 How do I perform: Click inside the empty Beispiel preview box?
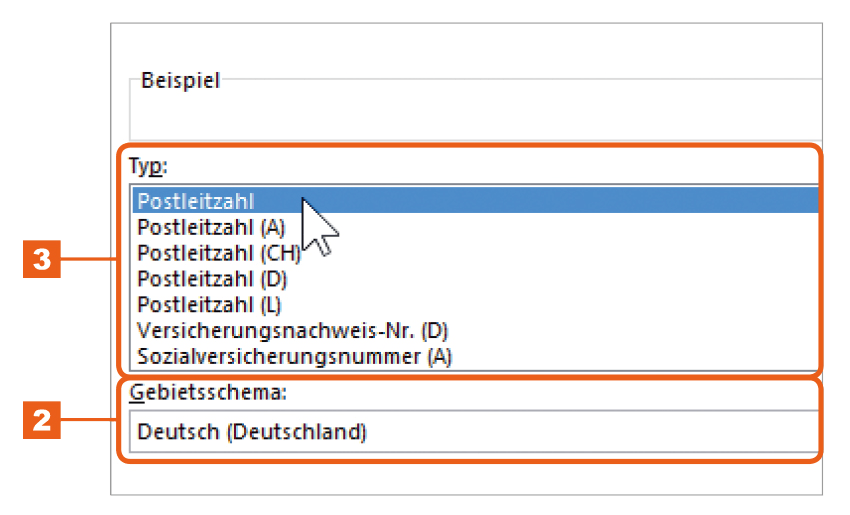coord(475,115)
